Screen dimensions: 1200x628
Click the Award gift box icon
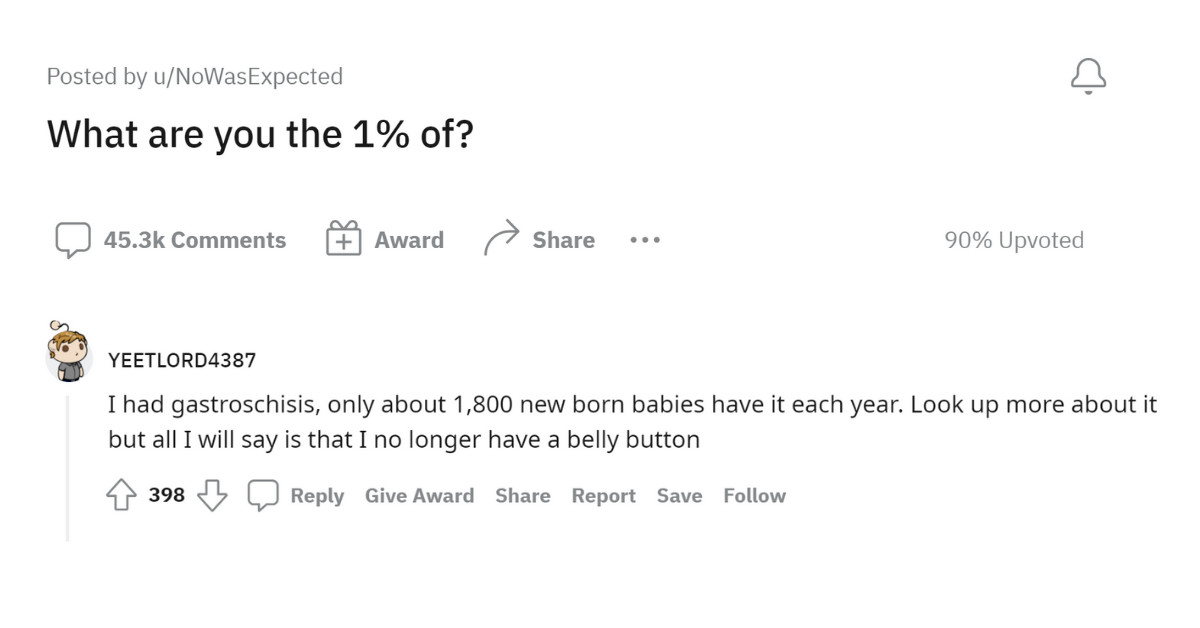click(343, 238)
